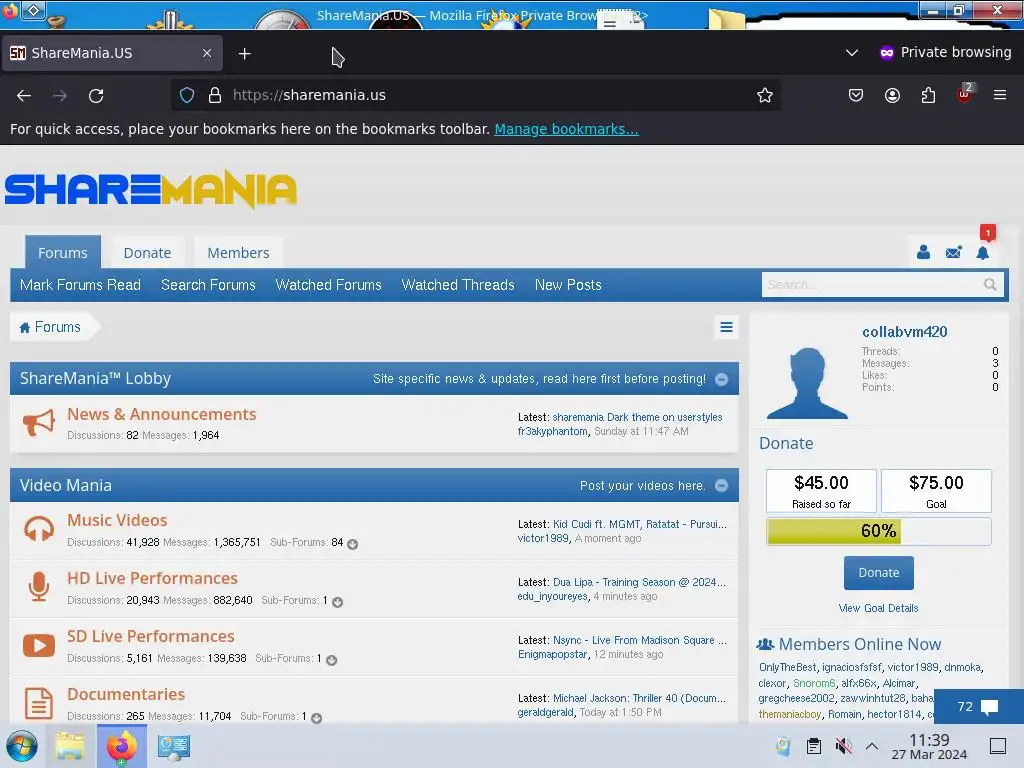Expand SD Live Performances sub-forums list
The width and height of the screenshot is (1024, 768).
click(x=332, y=660)
